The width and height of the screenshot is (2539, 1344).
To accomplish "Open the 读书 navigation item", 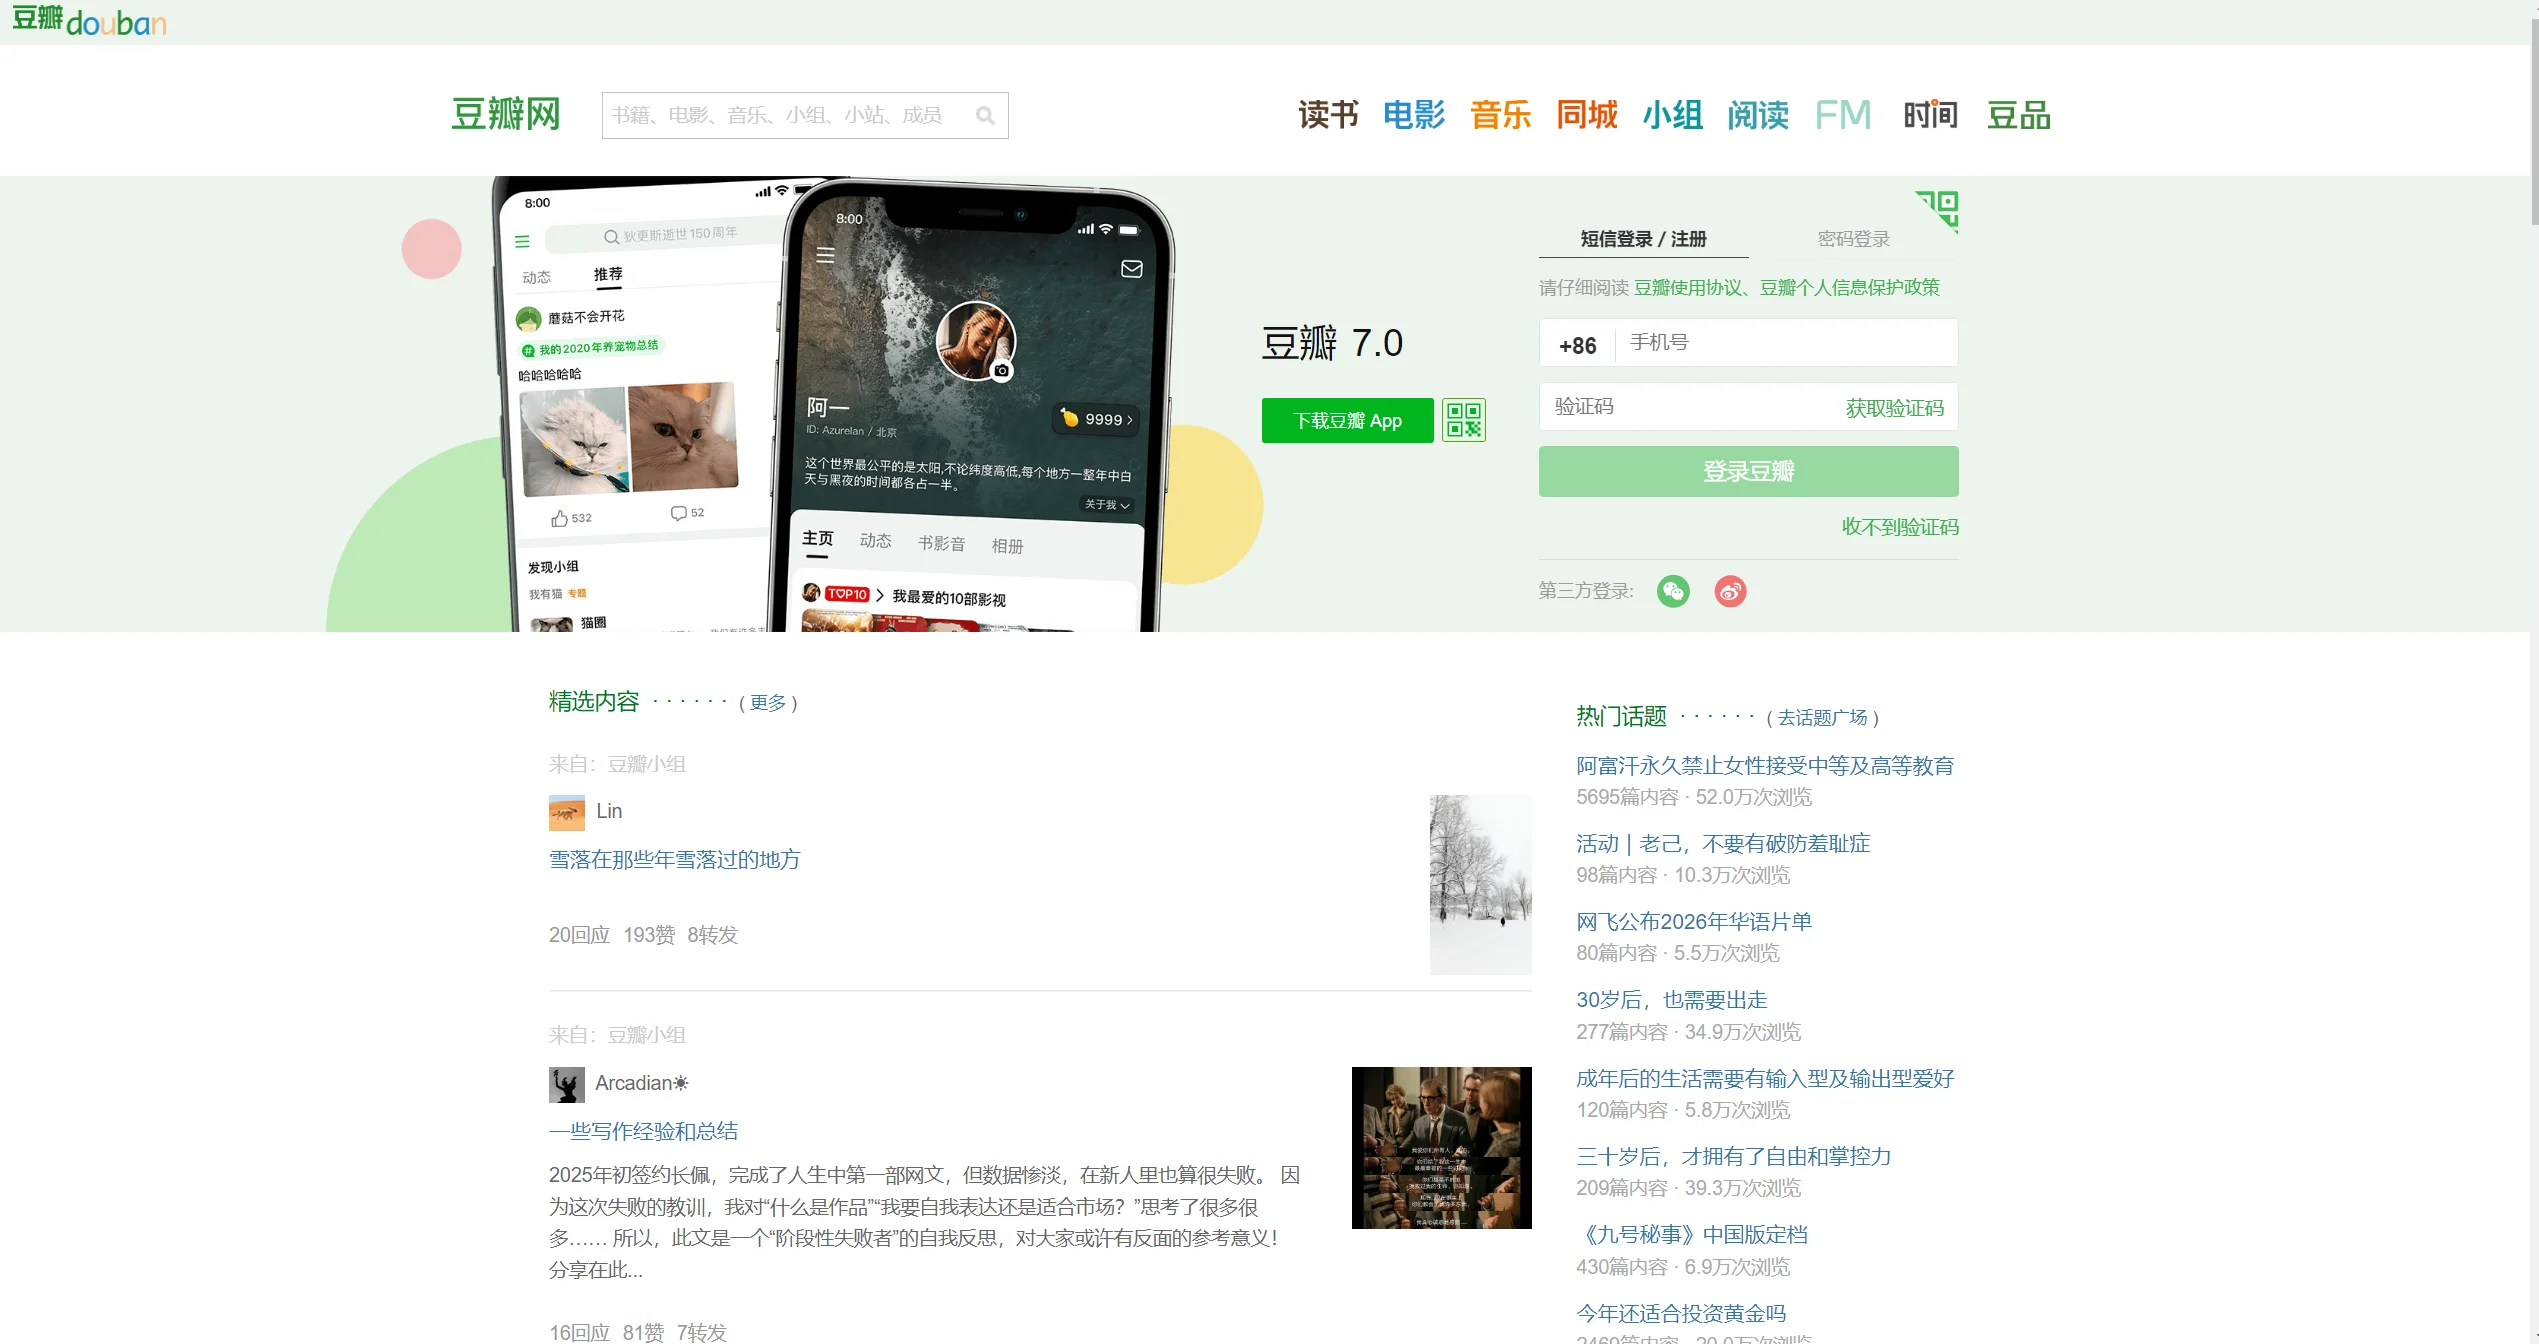I will (1328, 115).
